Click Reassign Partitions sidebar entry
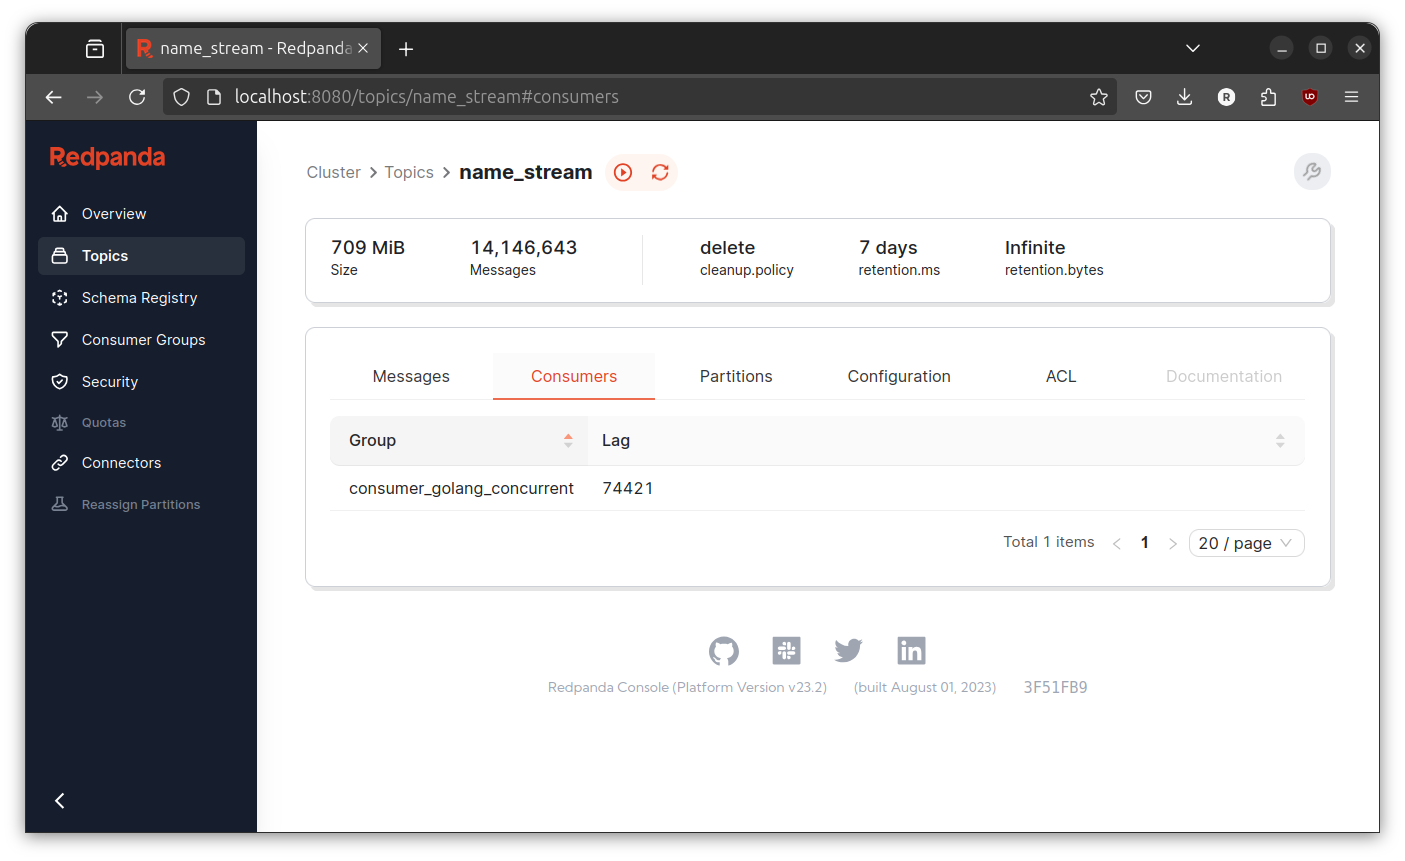Image resolution: width=1405 pixels, height=861 pixels. click(x=141, y=505)
